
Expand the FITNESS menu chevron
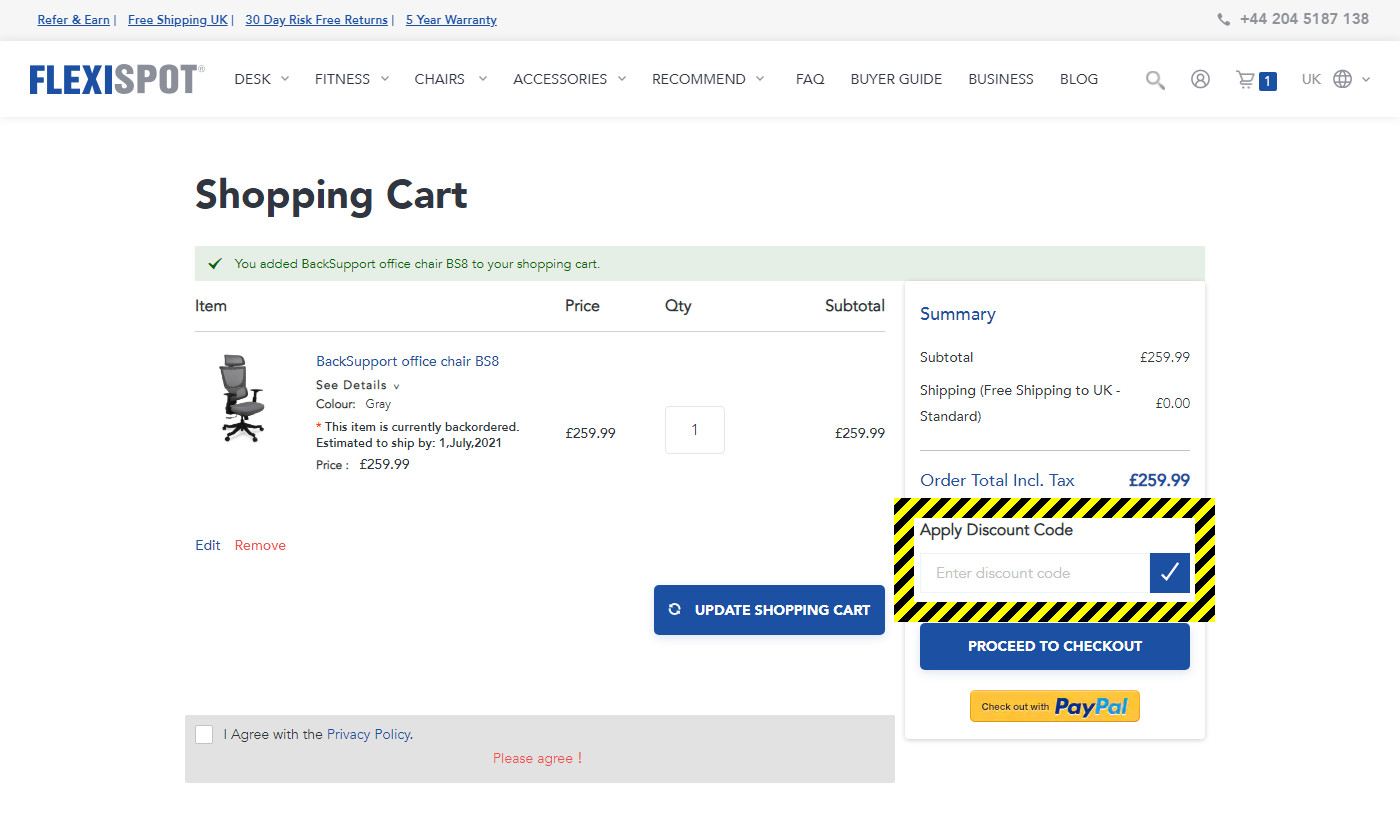(384, 79)
